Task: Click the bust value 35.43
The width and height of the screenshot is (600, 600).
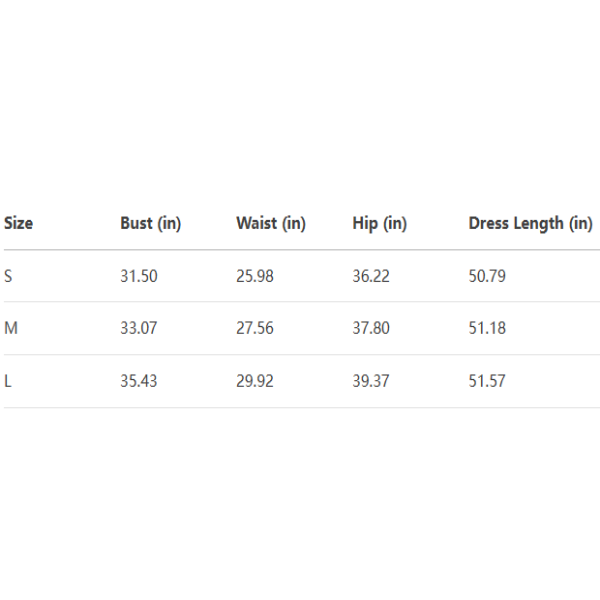Action: pyautogui.click(x=139, y=381)
